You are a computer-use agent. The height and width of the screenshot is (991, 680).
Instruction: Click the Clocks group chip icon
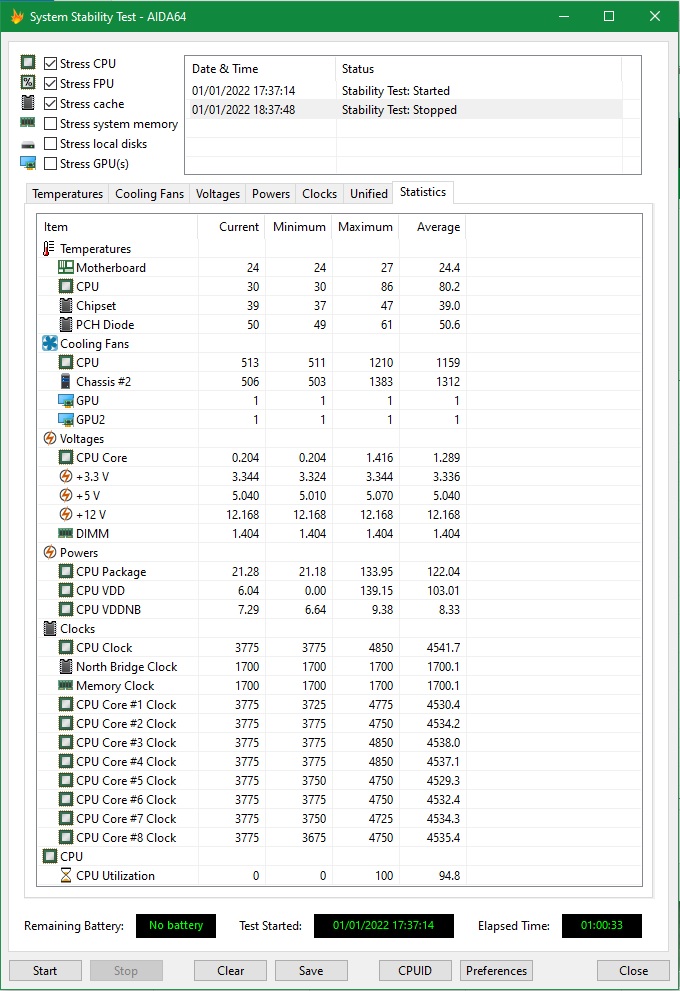click(x=49, y=628)
